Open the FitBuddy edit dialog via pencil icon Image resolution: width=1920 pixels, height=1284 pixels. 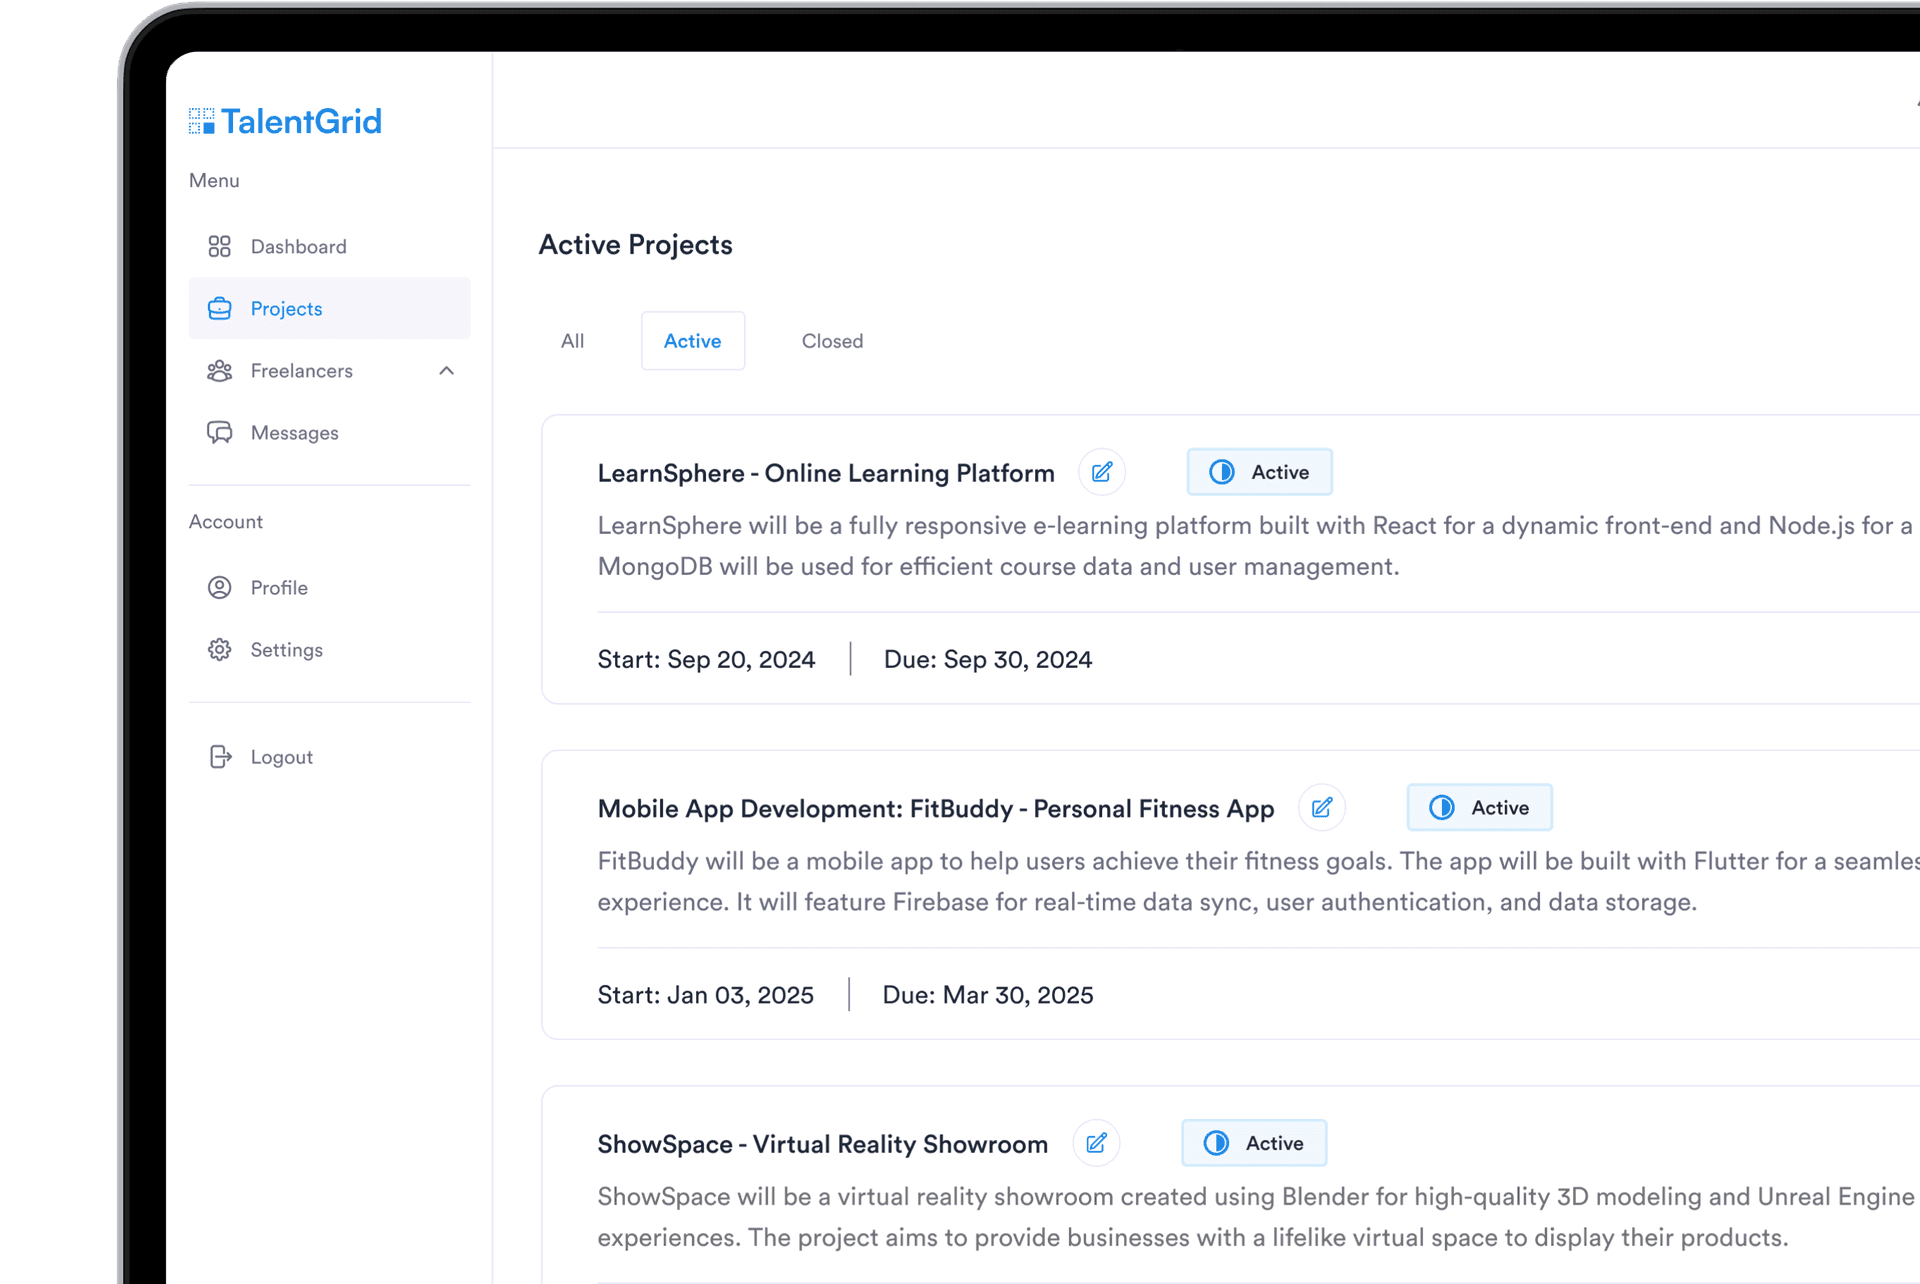1322,807
